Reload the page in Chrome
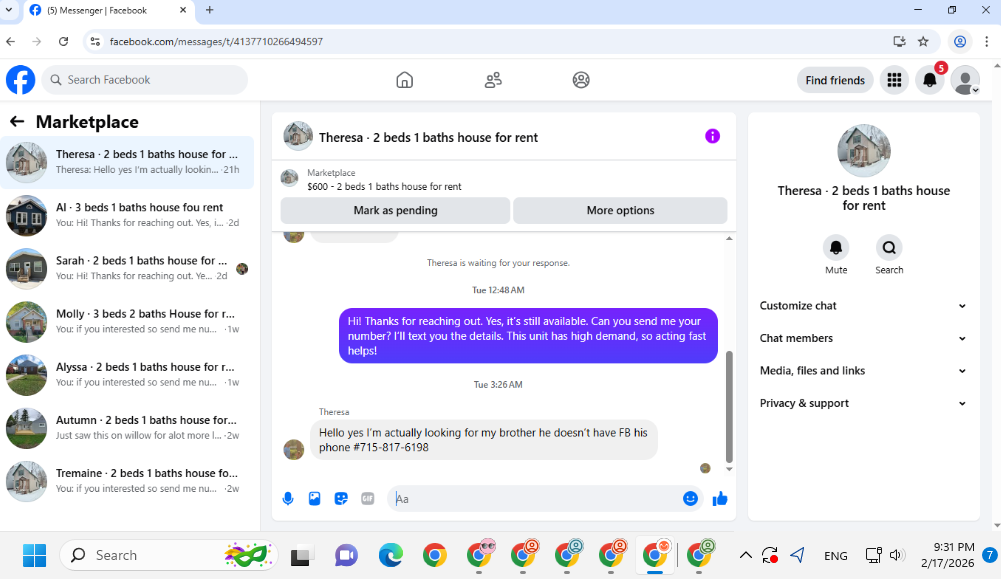Screen dimensions: 1001x579 pos(63,41)
